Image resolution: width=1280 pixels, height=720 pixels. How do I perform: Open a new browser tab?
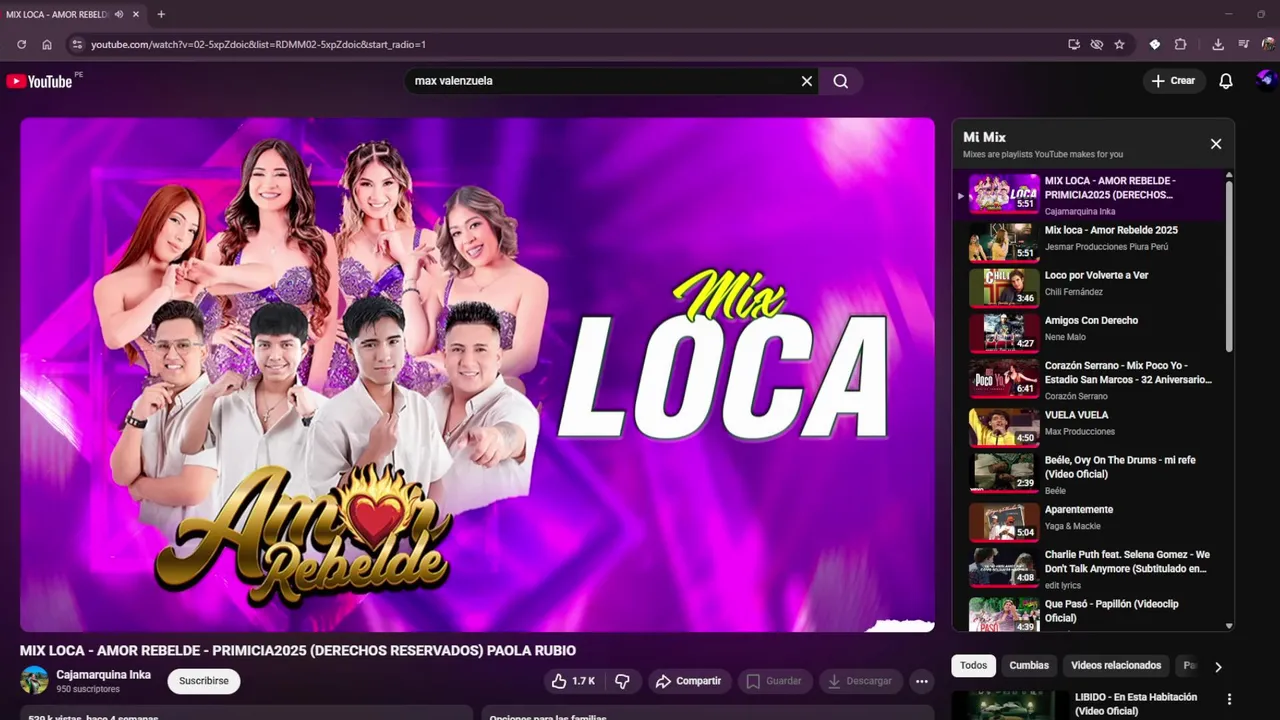pyautogui.click(x=161, y=14)
